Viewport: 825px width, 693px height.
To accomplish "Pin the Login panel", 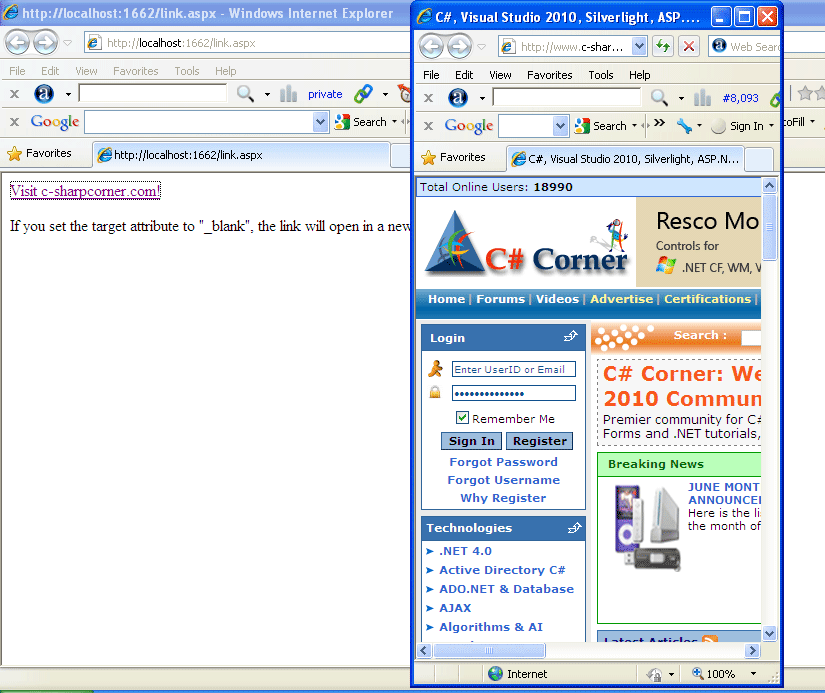I will point(571,336).
